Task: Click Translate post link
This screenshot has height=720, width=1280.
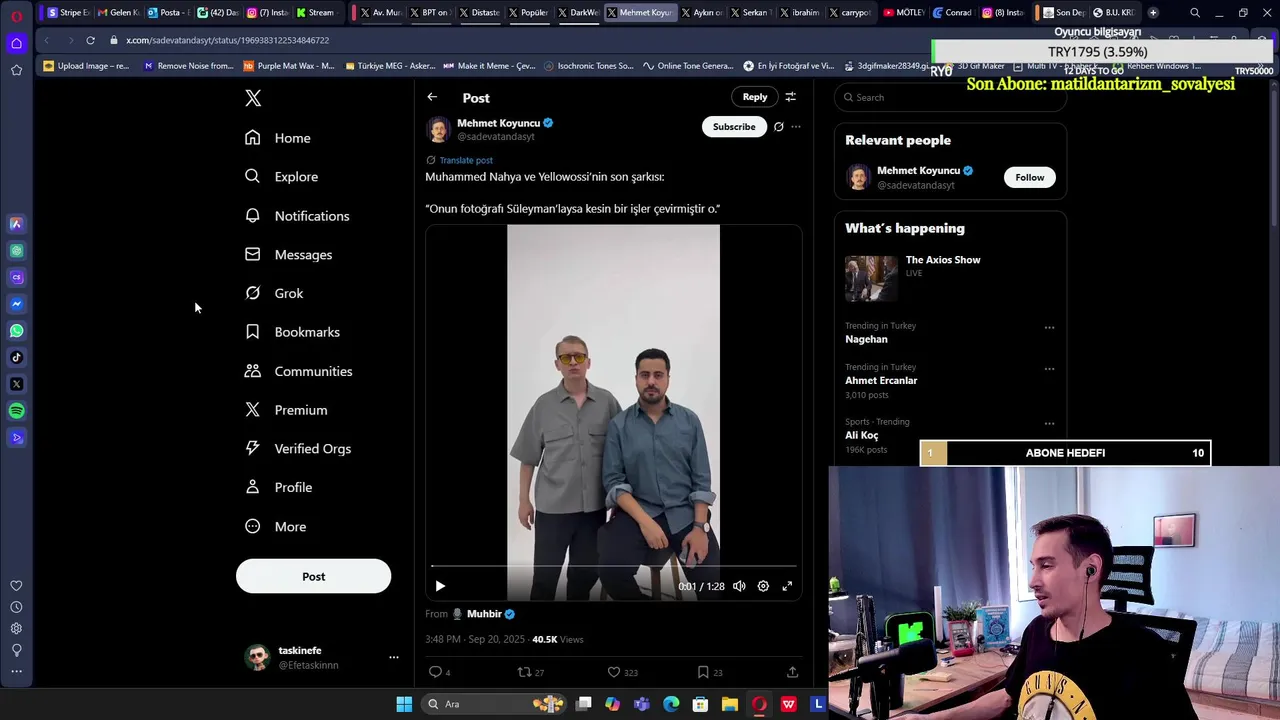Action: click(466, 160)
